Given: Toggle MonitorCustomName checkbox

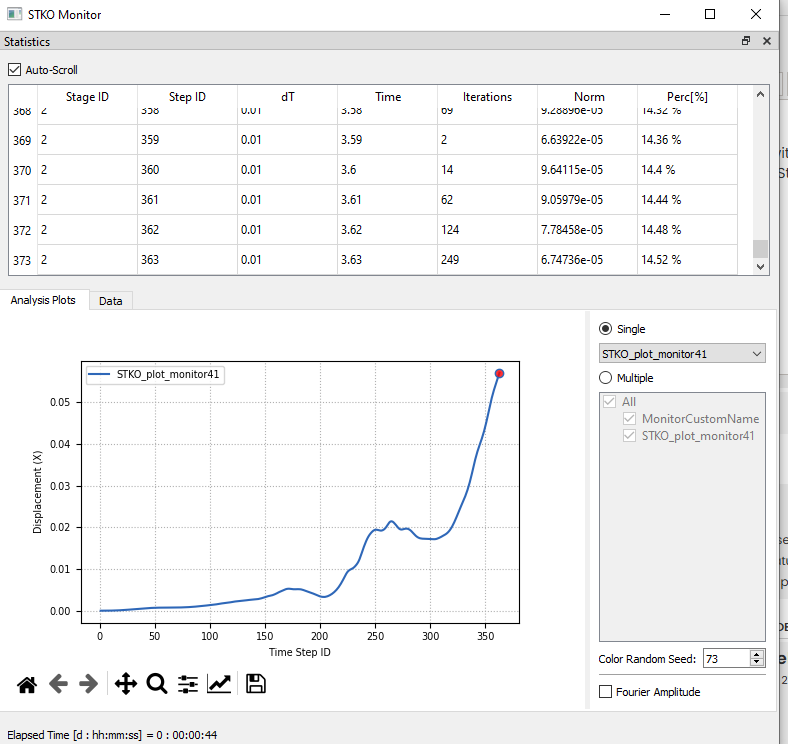Looking at the screenshot, I should [x=629, y=419].
